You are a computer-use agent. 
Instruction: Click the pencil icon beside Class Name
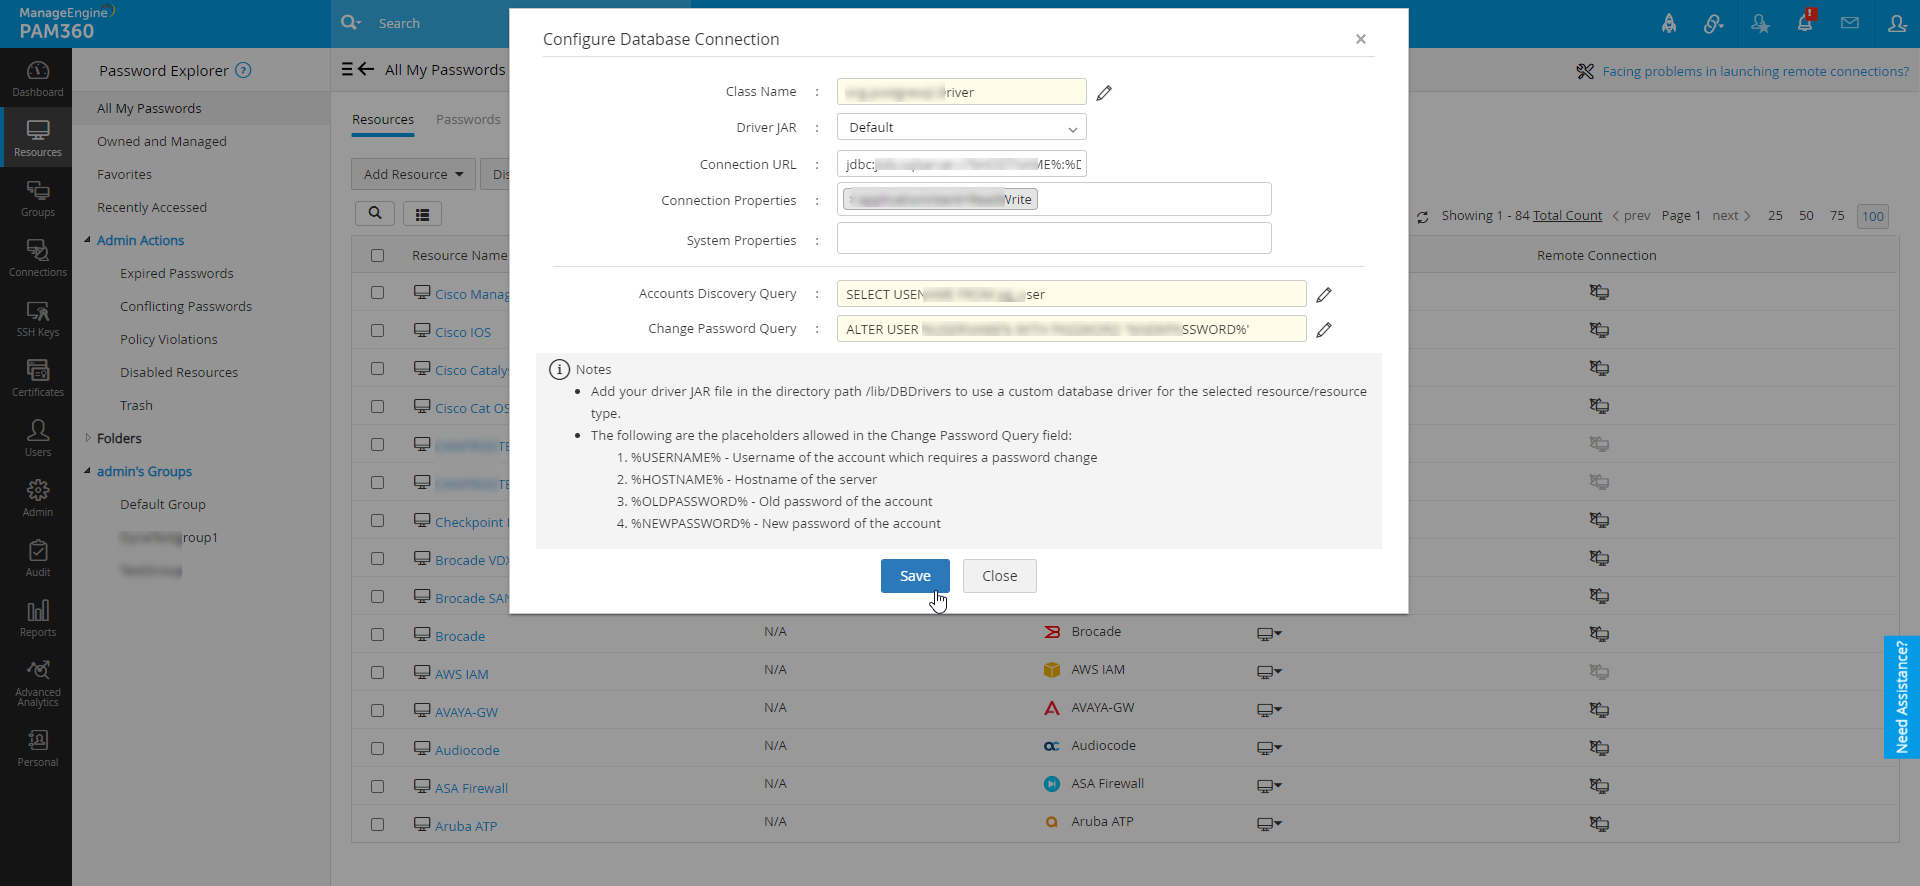[1104, 93]
